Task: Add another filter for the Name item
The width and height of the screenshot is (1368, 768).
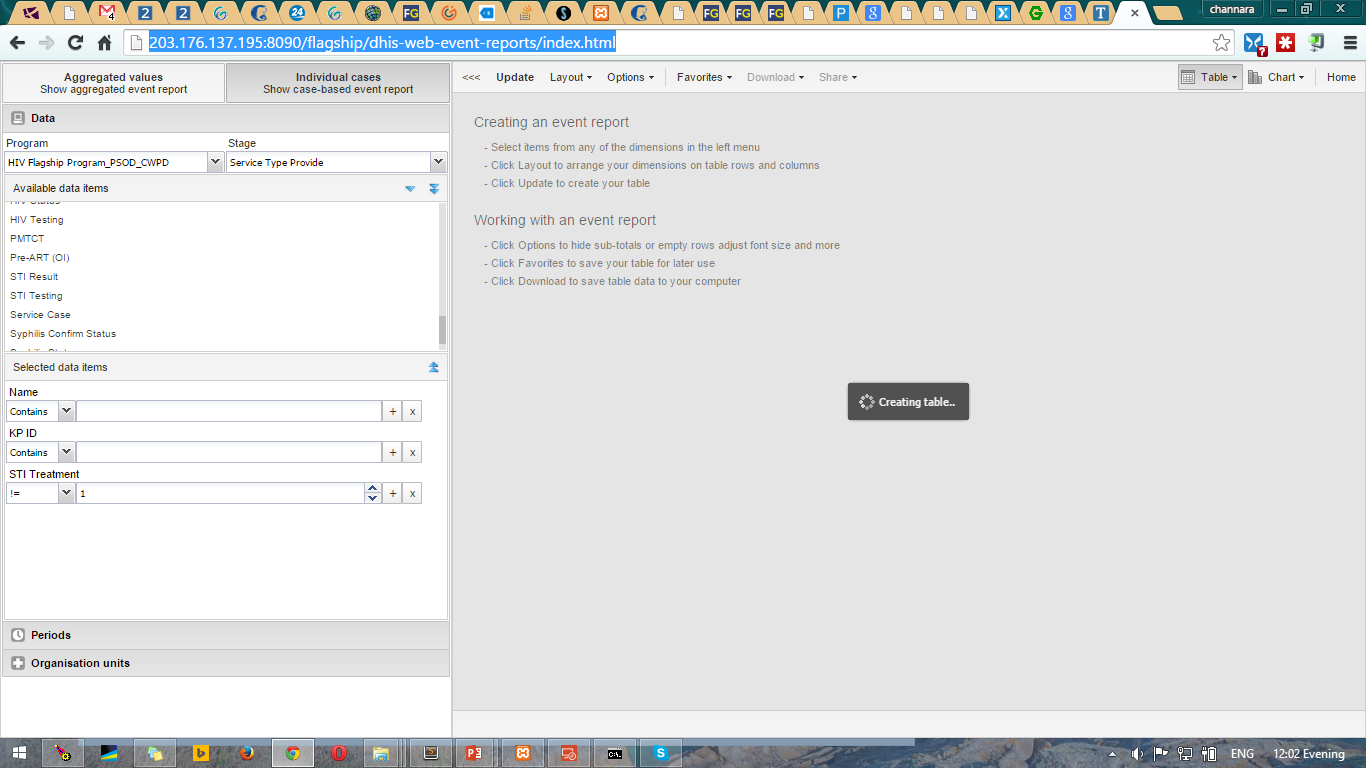Action: pos(393,411)
